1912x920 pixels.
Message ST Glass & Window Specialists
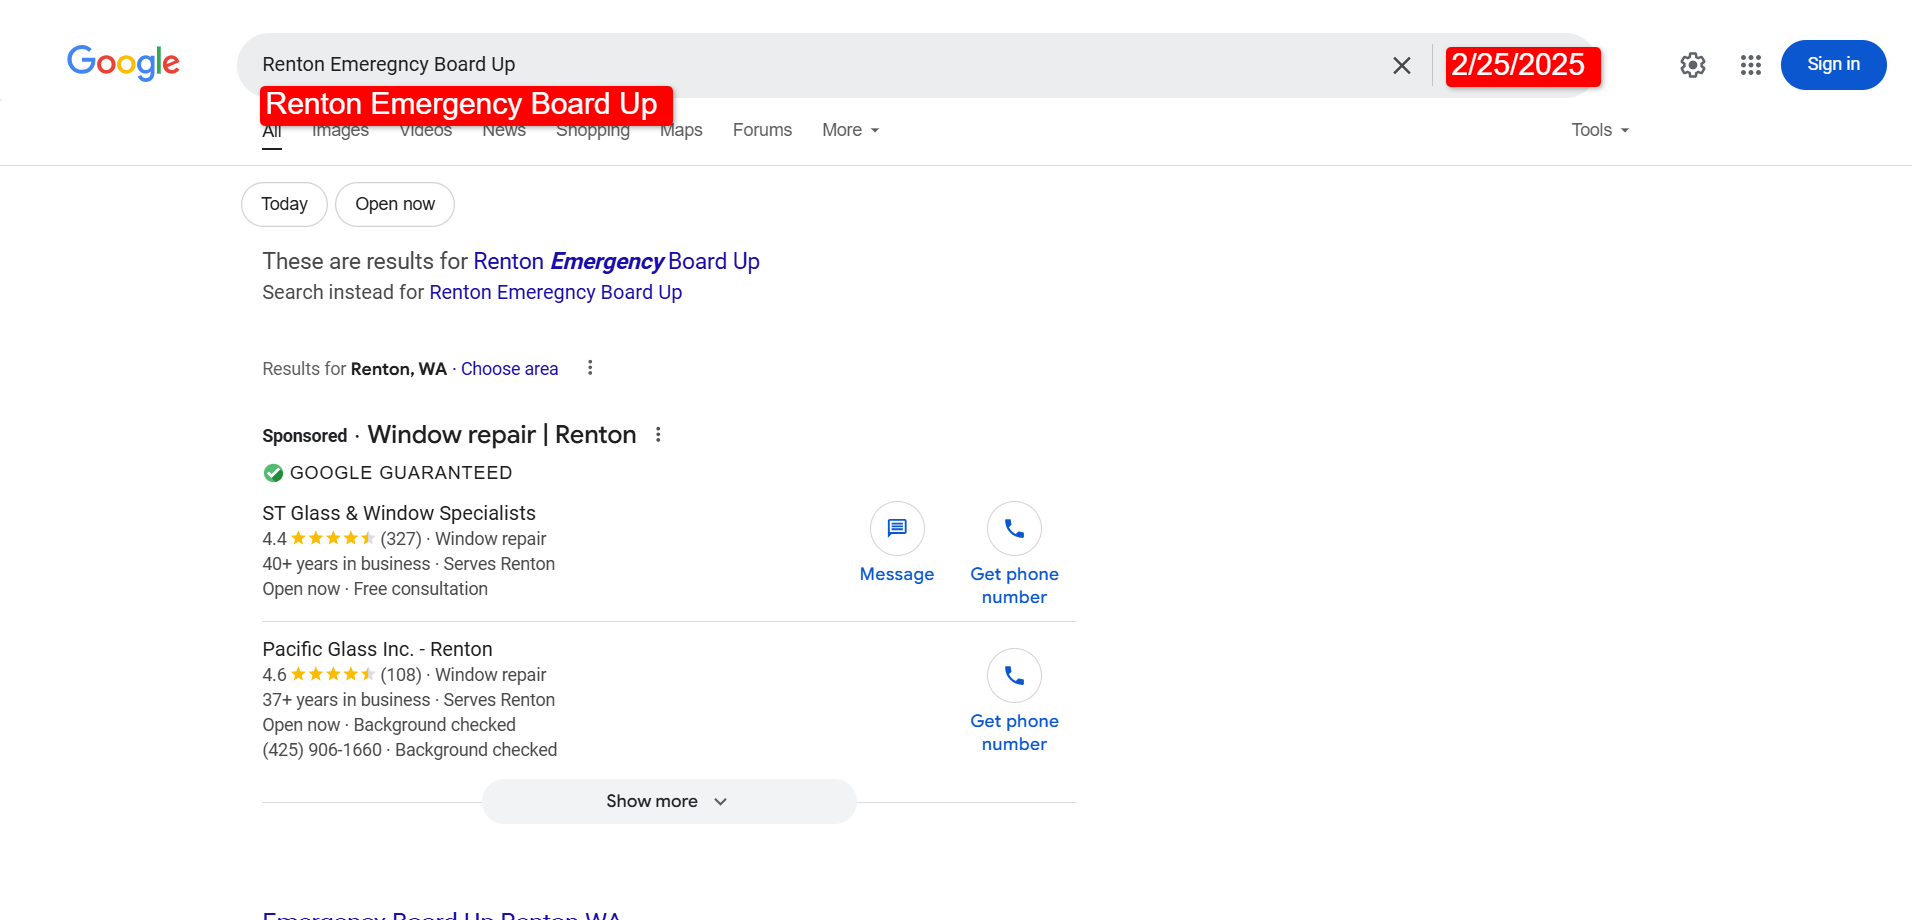[897, 543]
